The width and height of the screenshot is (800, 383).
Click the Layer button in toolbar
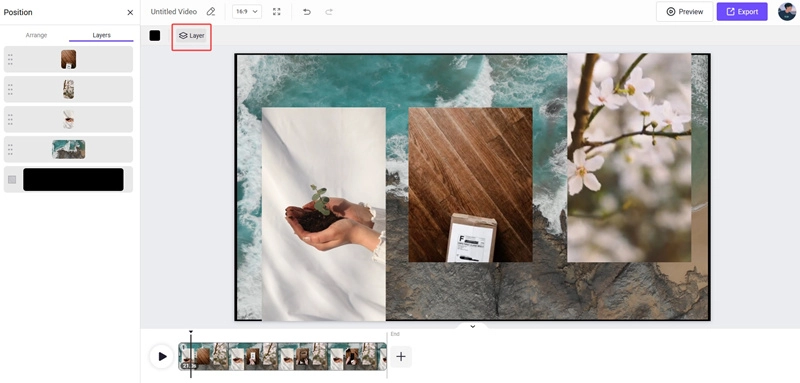coord(191,36)
